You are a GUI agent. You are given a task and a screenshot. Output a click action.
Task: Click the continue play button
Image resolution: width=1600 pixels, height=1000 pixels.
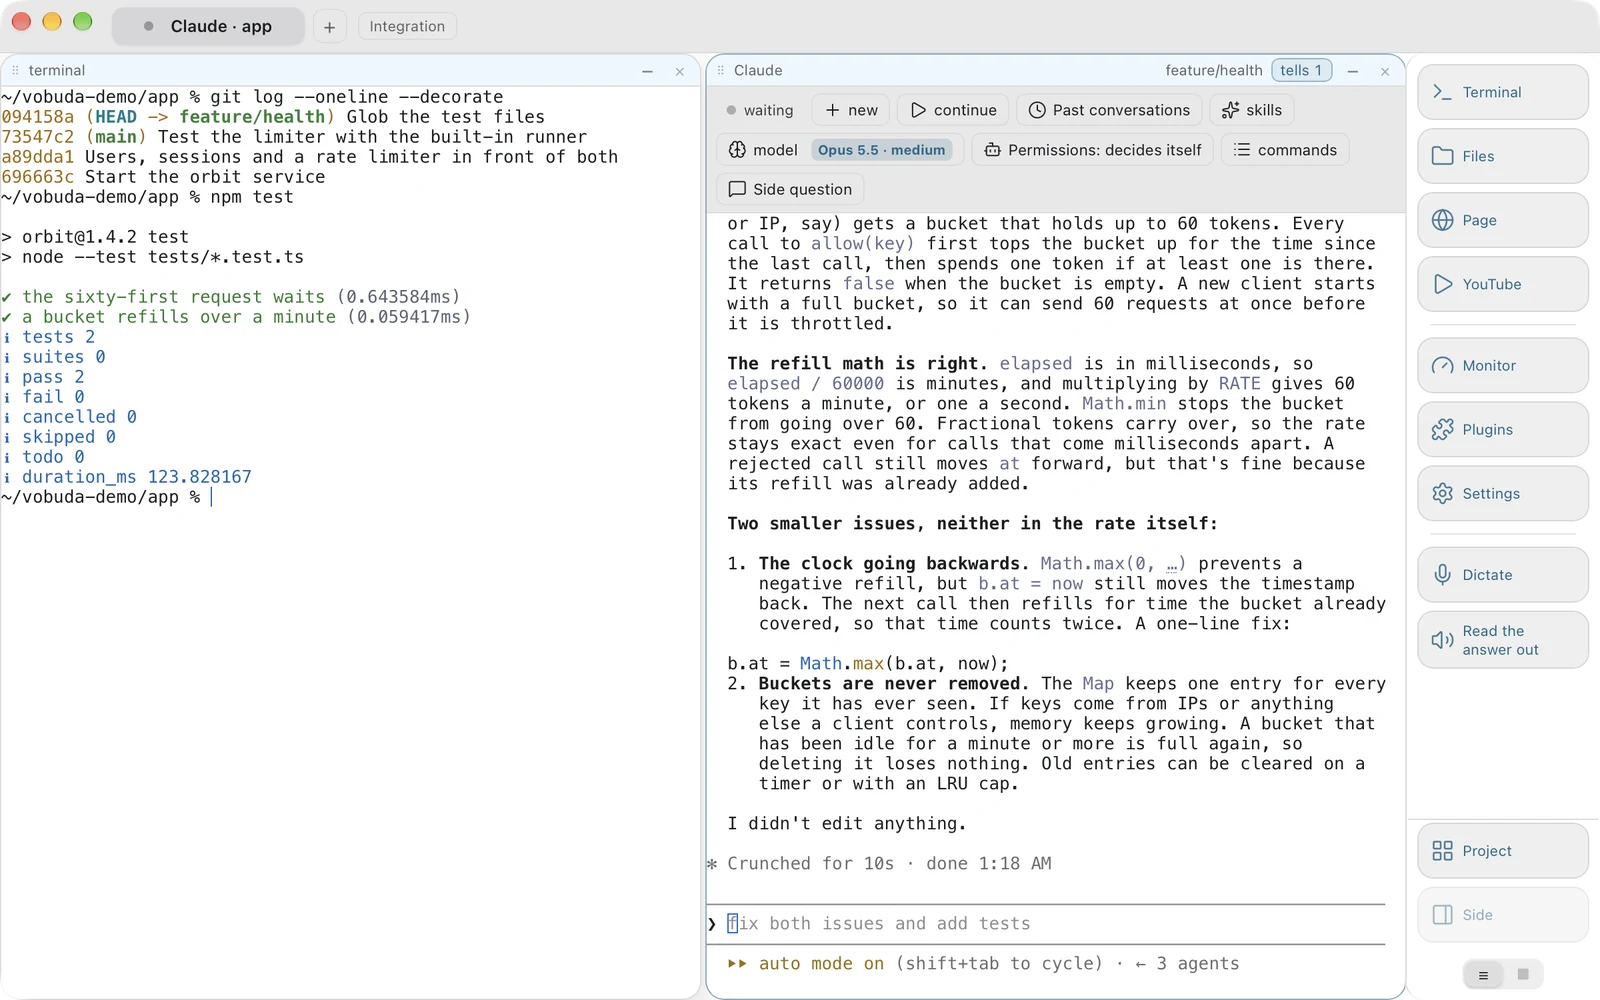tap(953, 110)
